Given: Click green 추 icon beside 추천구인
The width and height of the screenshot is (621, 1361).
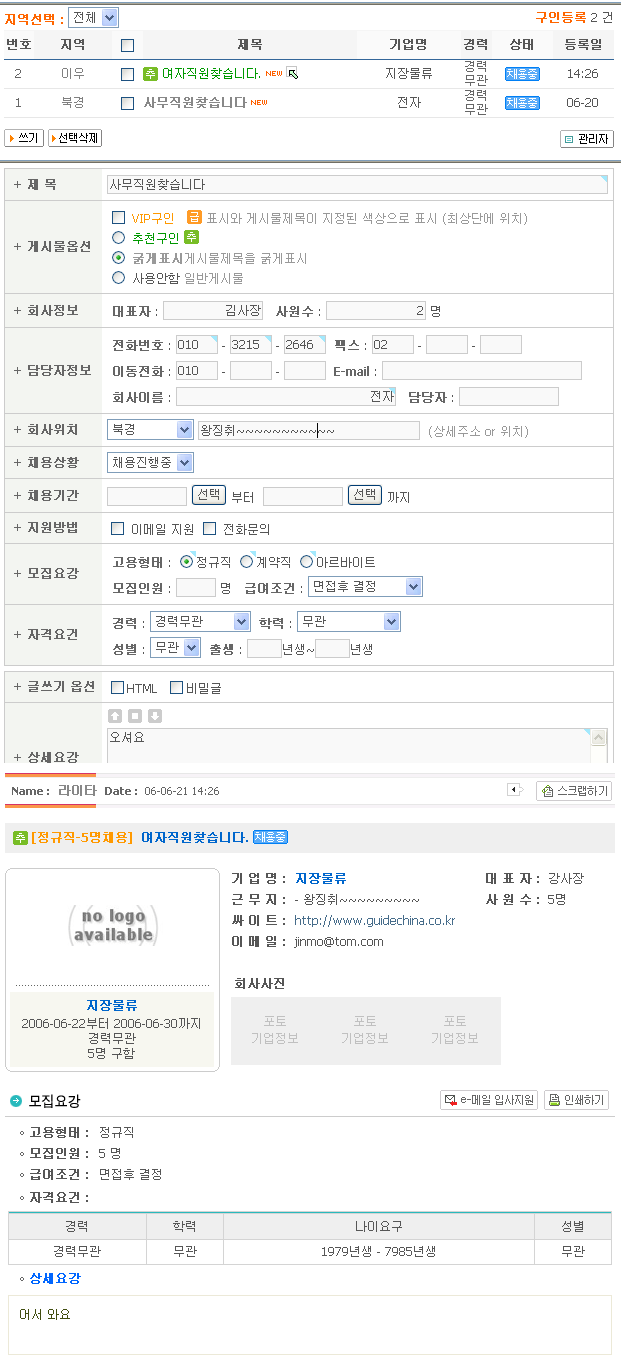Looking at the screenshot, I should tap(192, 238).
